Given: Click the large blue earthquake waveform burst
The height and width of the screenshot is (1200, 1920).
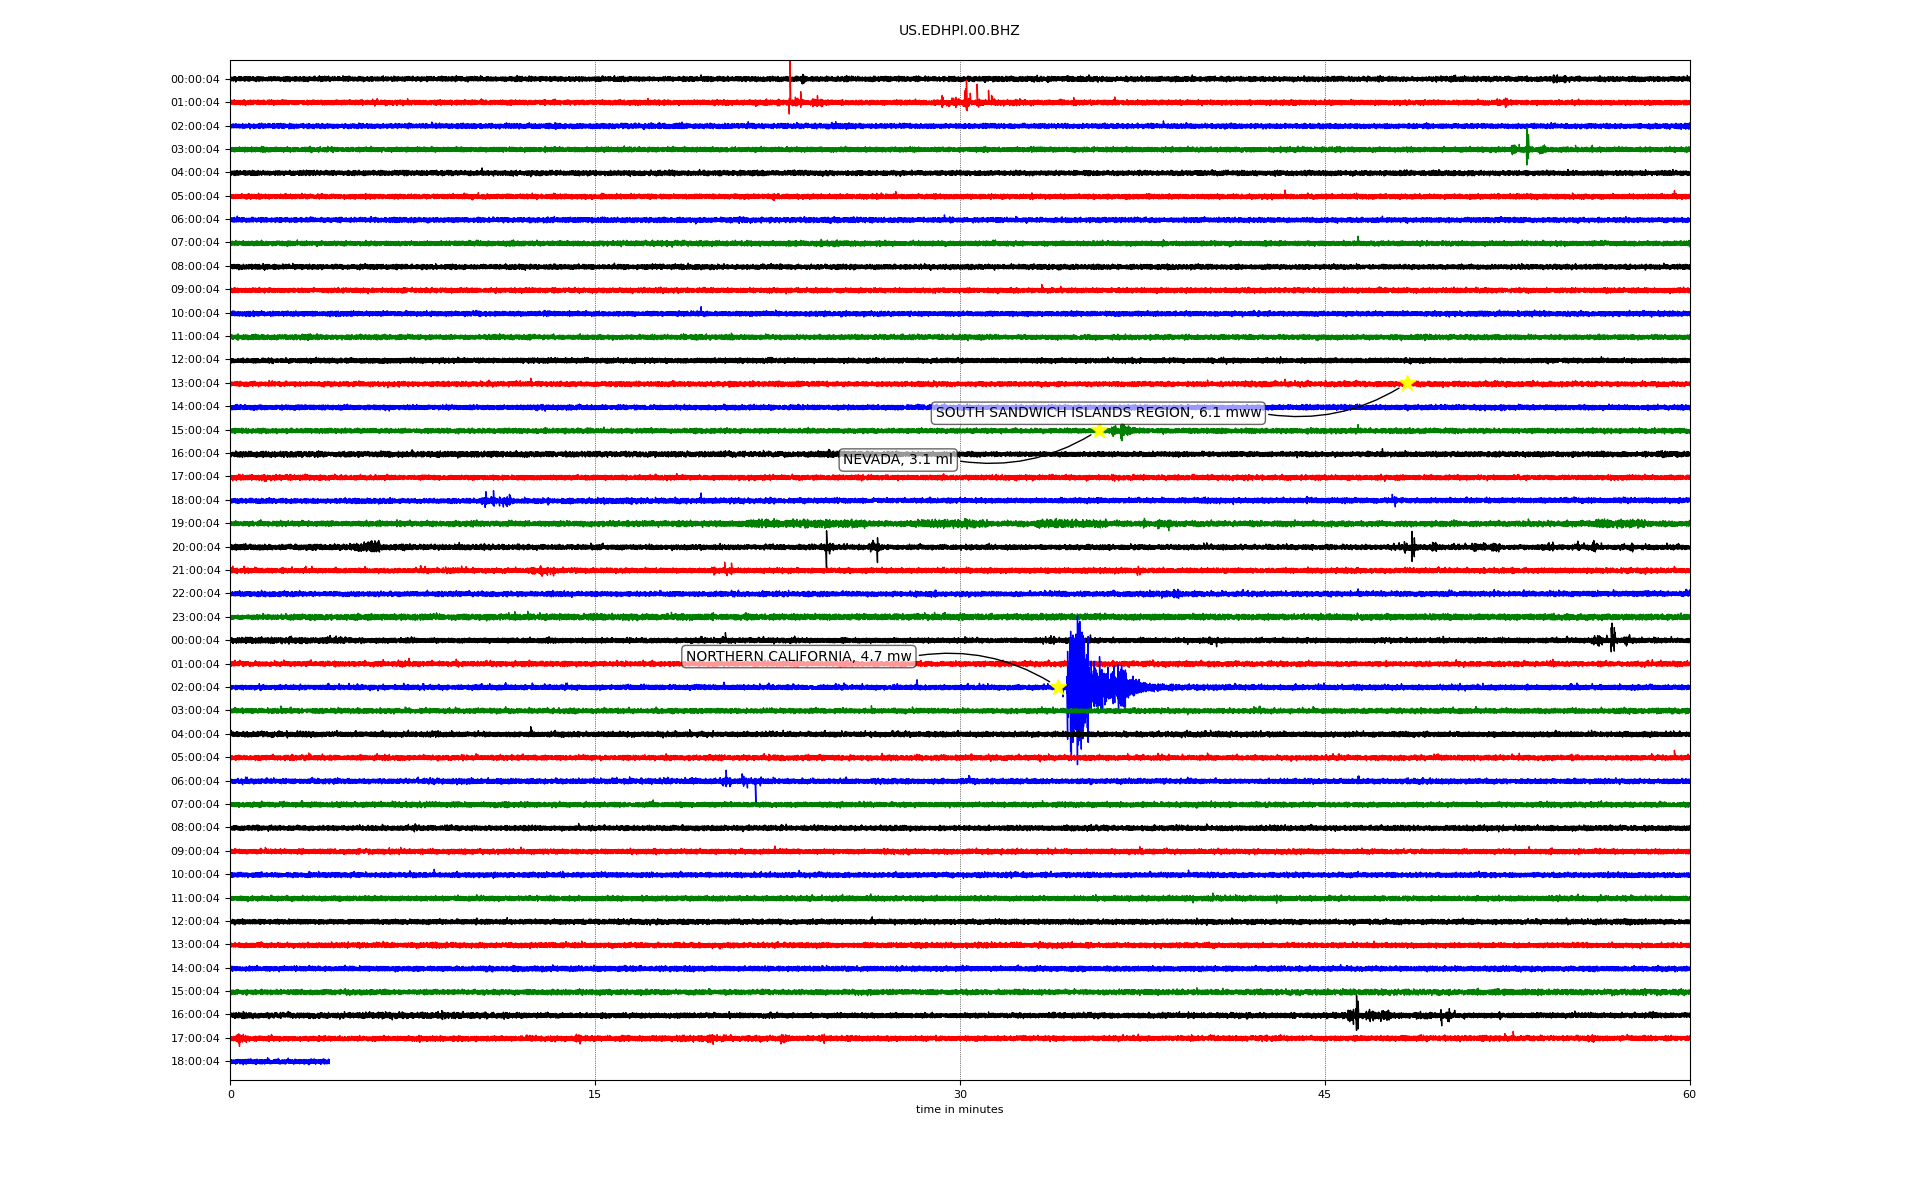Looking at the screenshot, I should (1080, 686).
